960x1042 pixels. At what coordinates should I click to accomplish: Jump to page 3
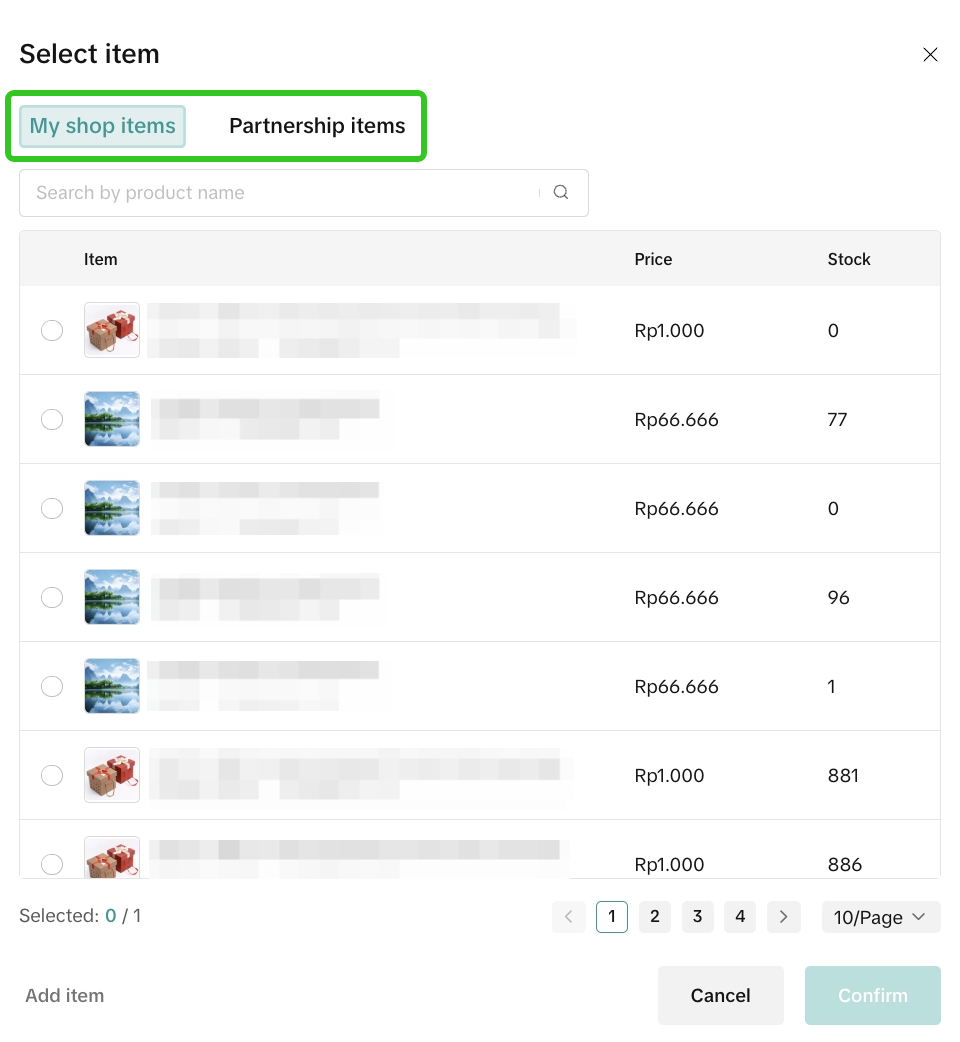click(x=697, y=917)
